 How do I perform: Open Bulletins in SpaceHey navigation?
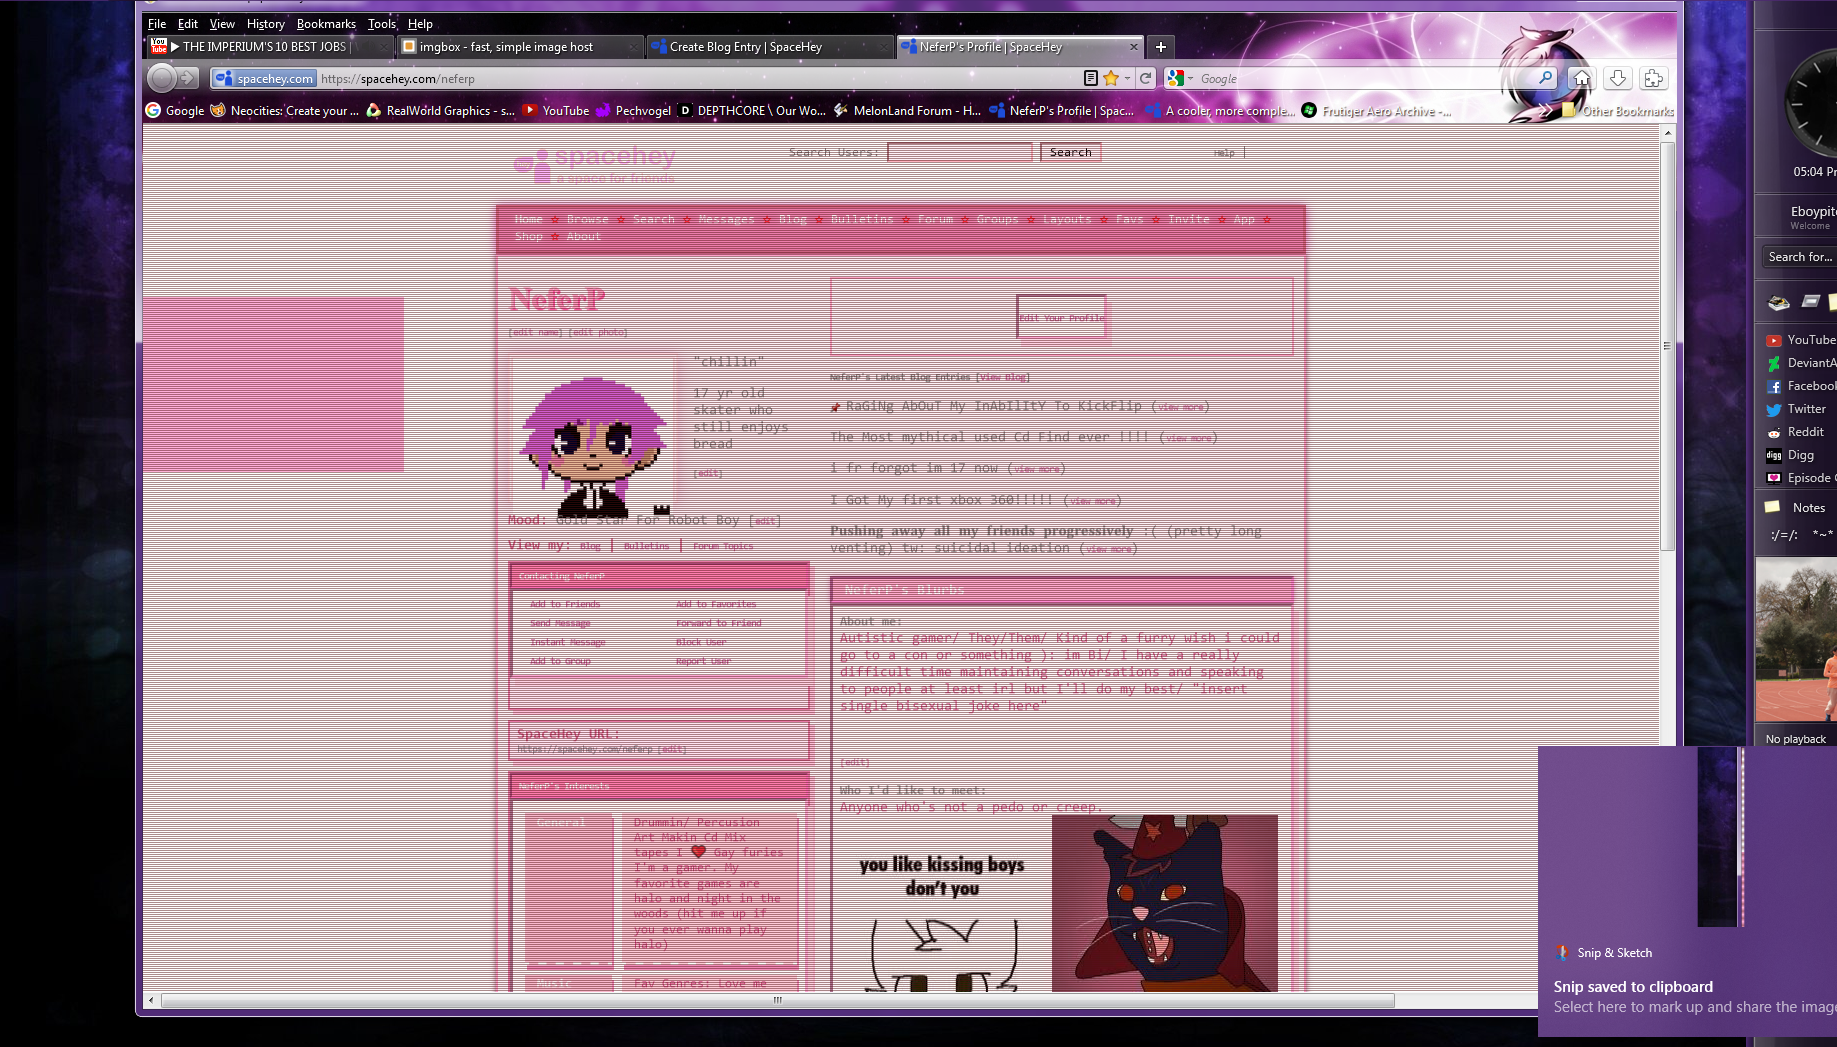click(861, 219)
